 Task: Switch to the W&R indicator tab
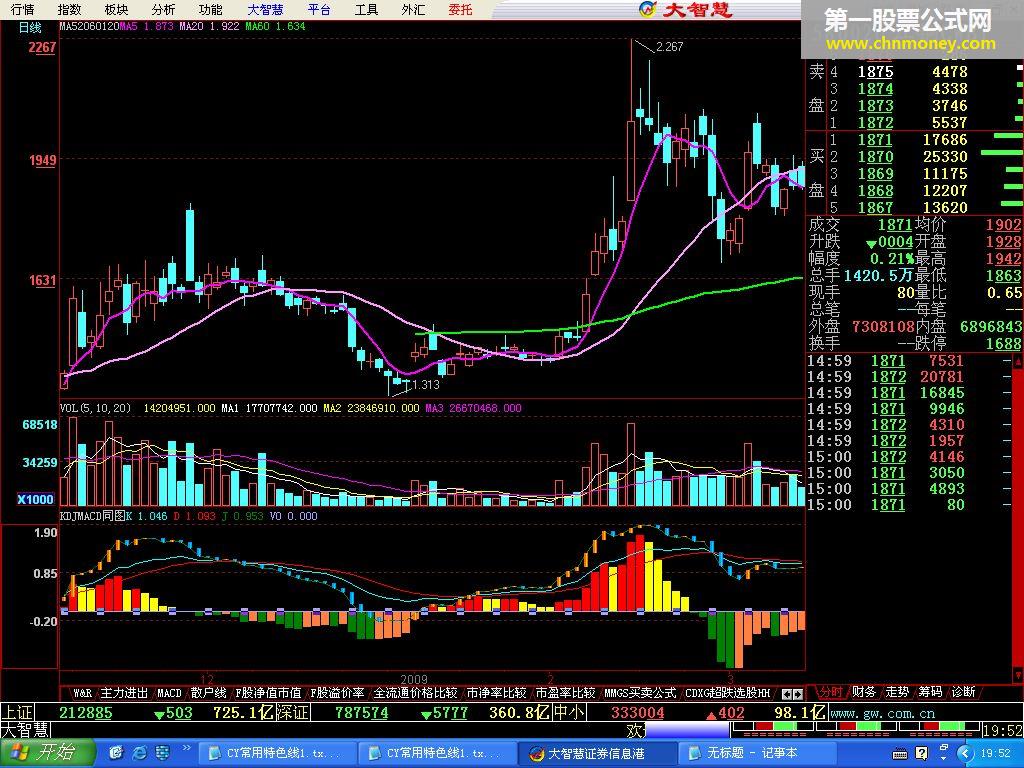tap(82, 693)
